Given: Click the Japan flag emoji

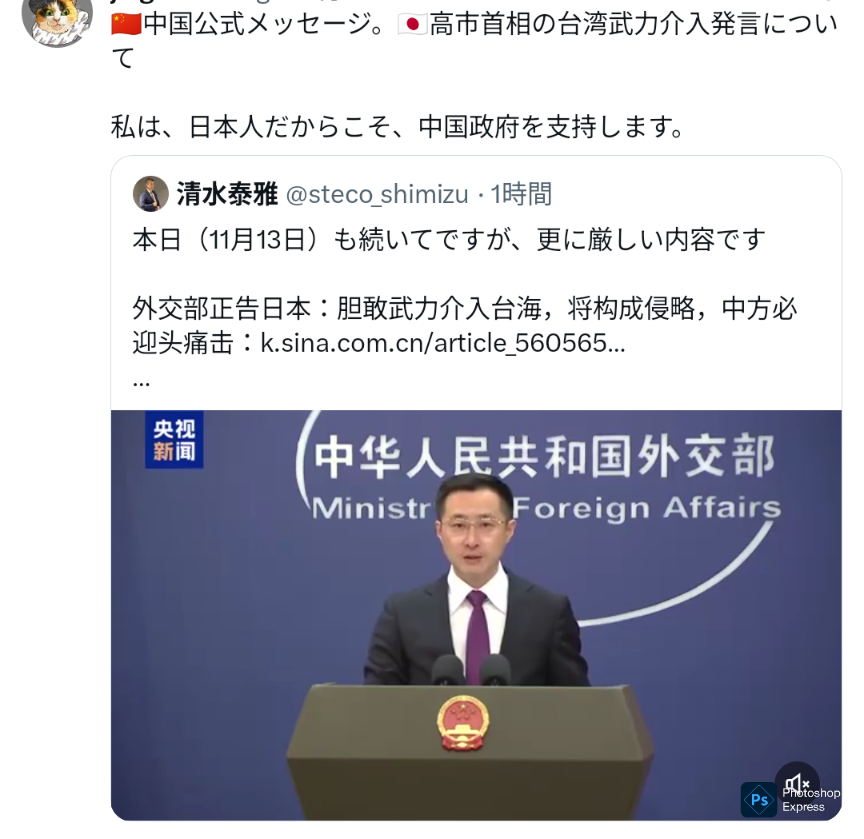Looking at the screenshot, I should 412,24.
